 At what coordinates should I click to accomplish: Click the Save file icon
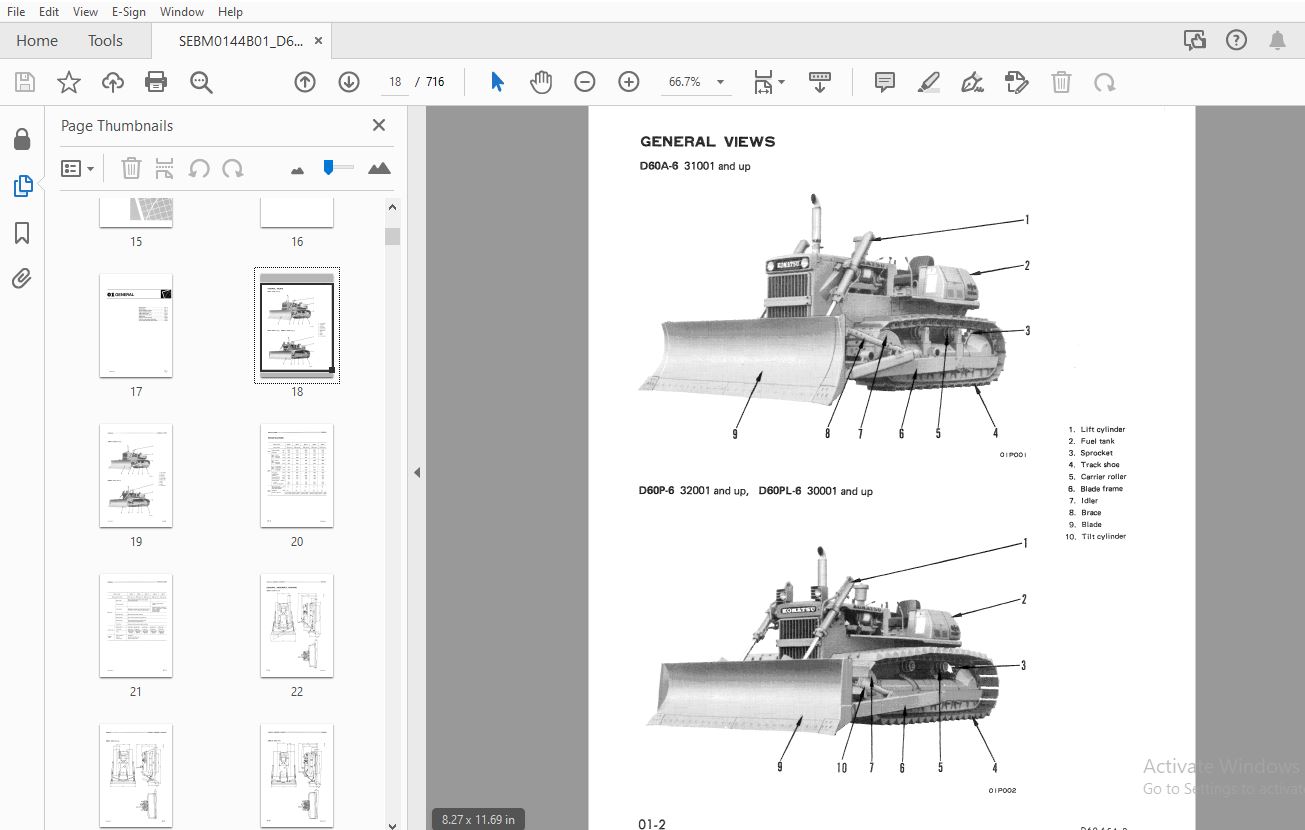(x=24, y=82)
